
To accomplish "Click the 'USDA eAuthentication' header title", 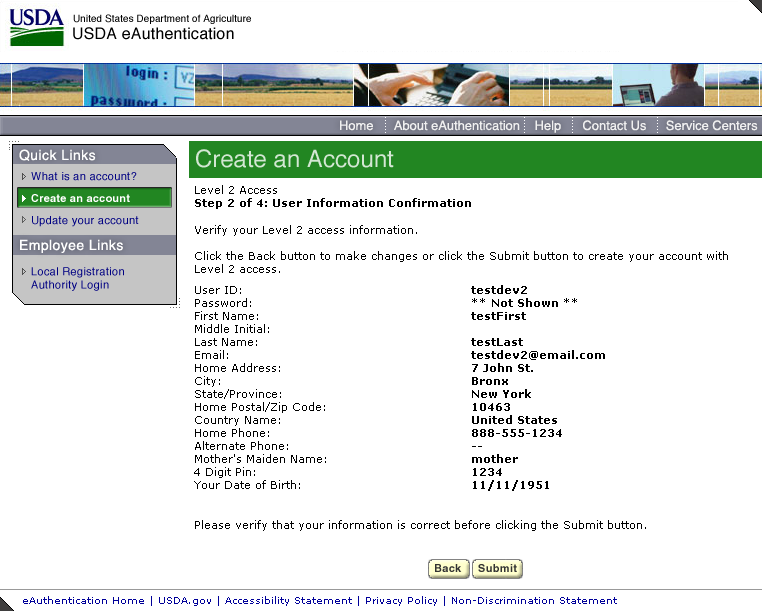I will coord(153,34).
